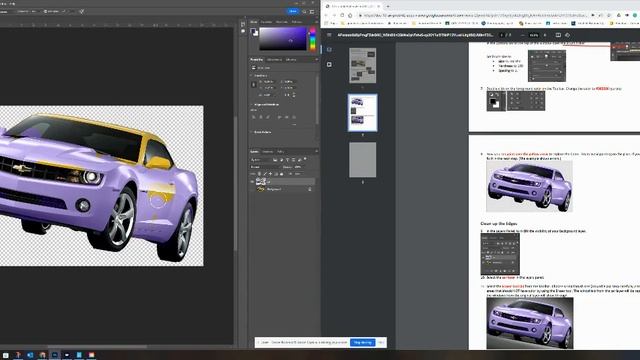The height and width of the screenshot is (360, 640).
Task: Click the PDF zoom in plus button
Action: click(545, 35)
